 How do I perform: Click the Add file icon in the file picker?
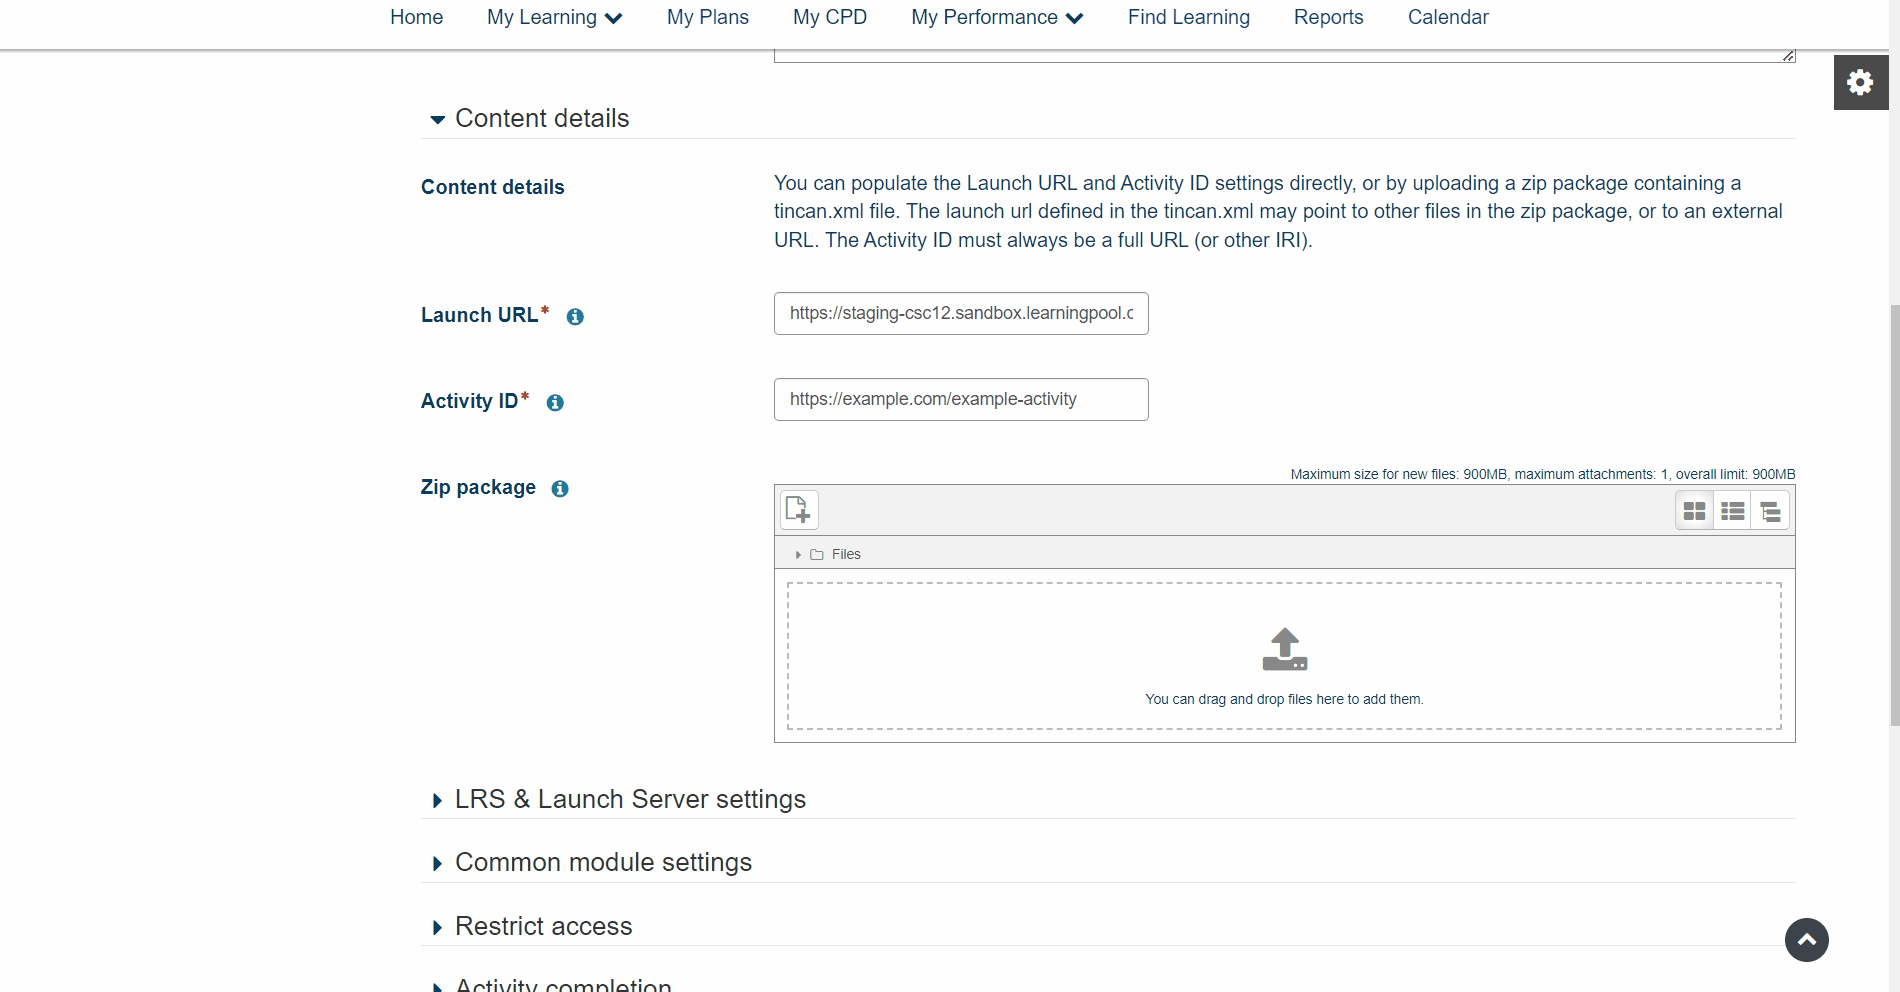click(x=798, y=509)
